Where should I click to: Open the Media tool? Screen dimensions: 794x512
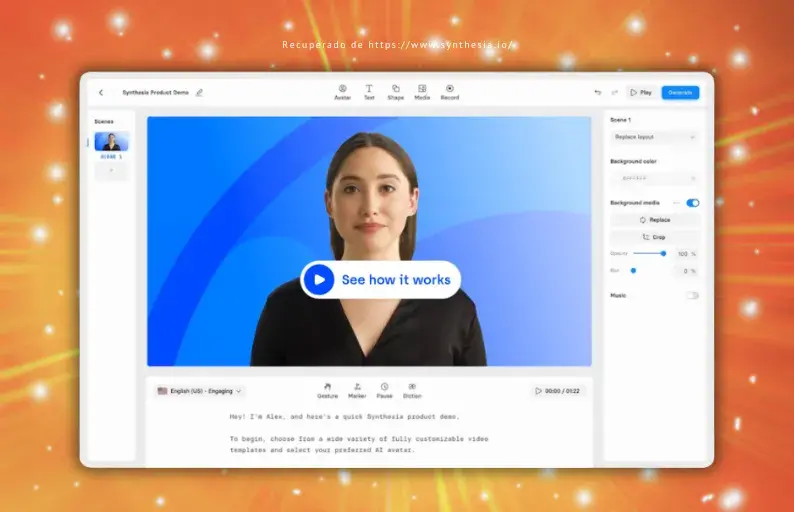(x=422, y=92)
